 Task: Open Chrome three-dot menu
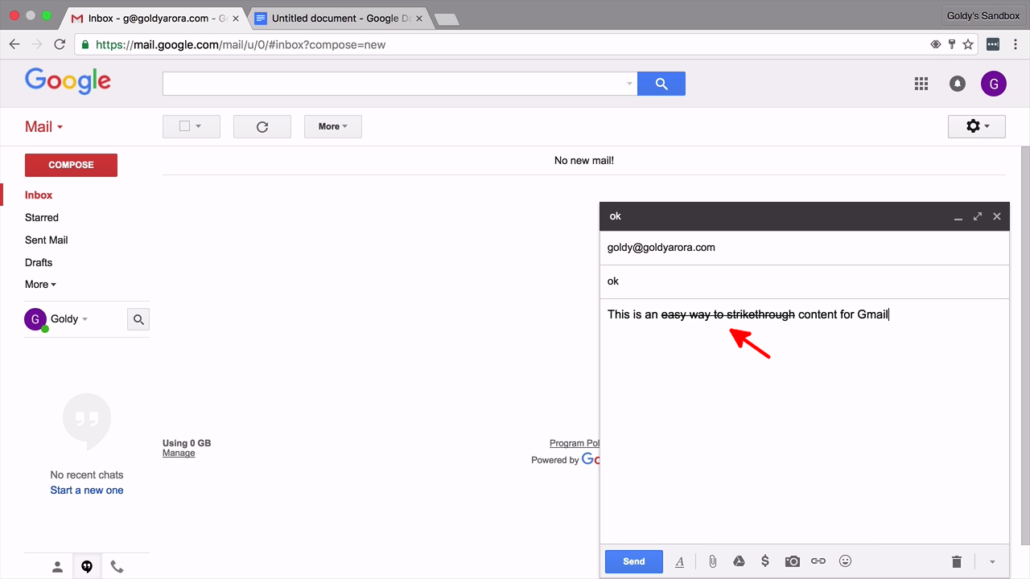click(x=1016, y=45)
